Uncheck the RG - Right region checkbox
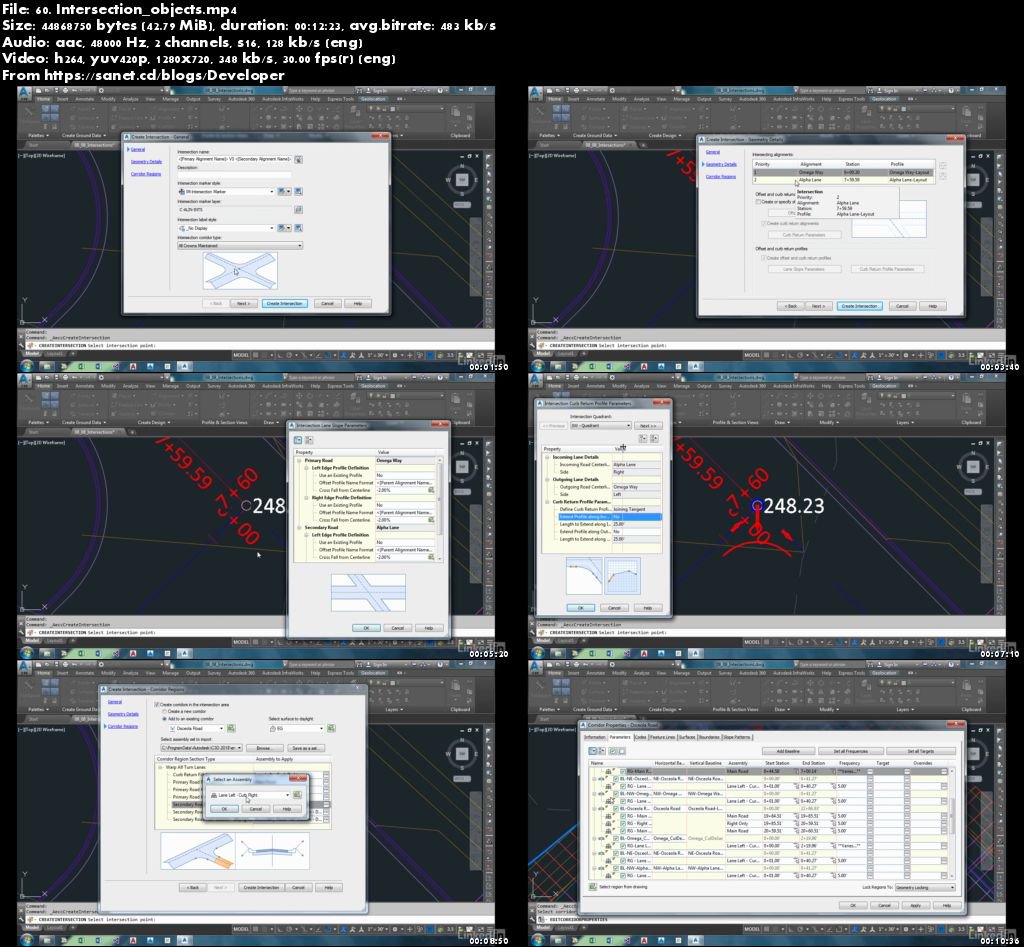Viewport: 1024px width, 947px height. pos(623,824)
